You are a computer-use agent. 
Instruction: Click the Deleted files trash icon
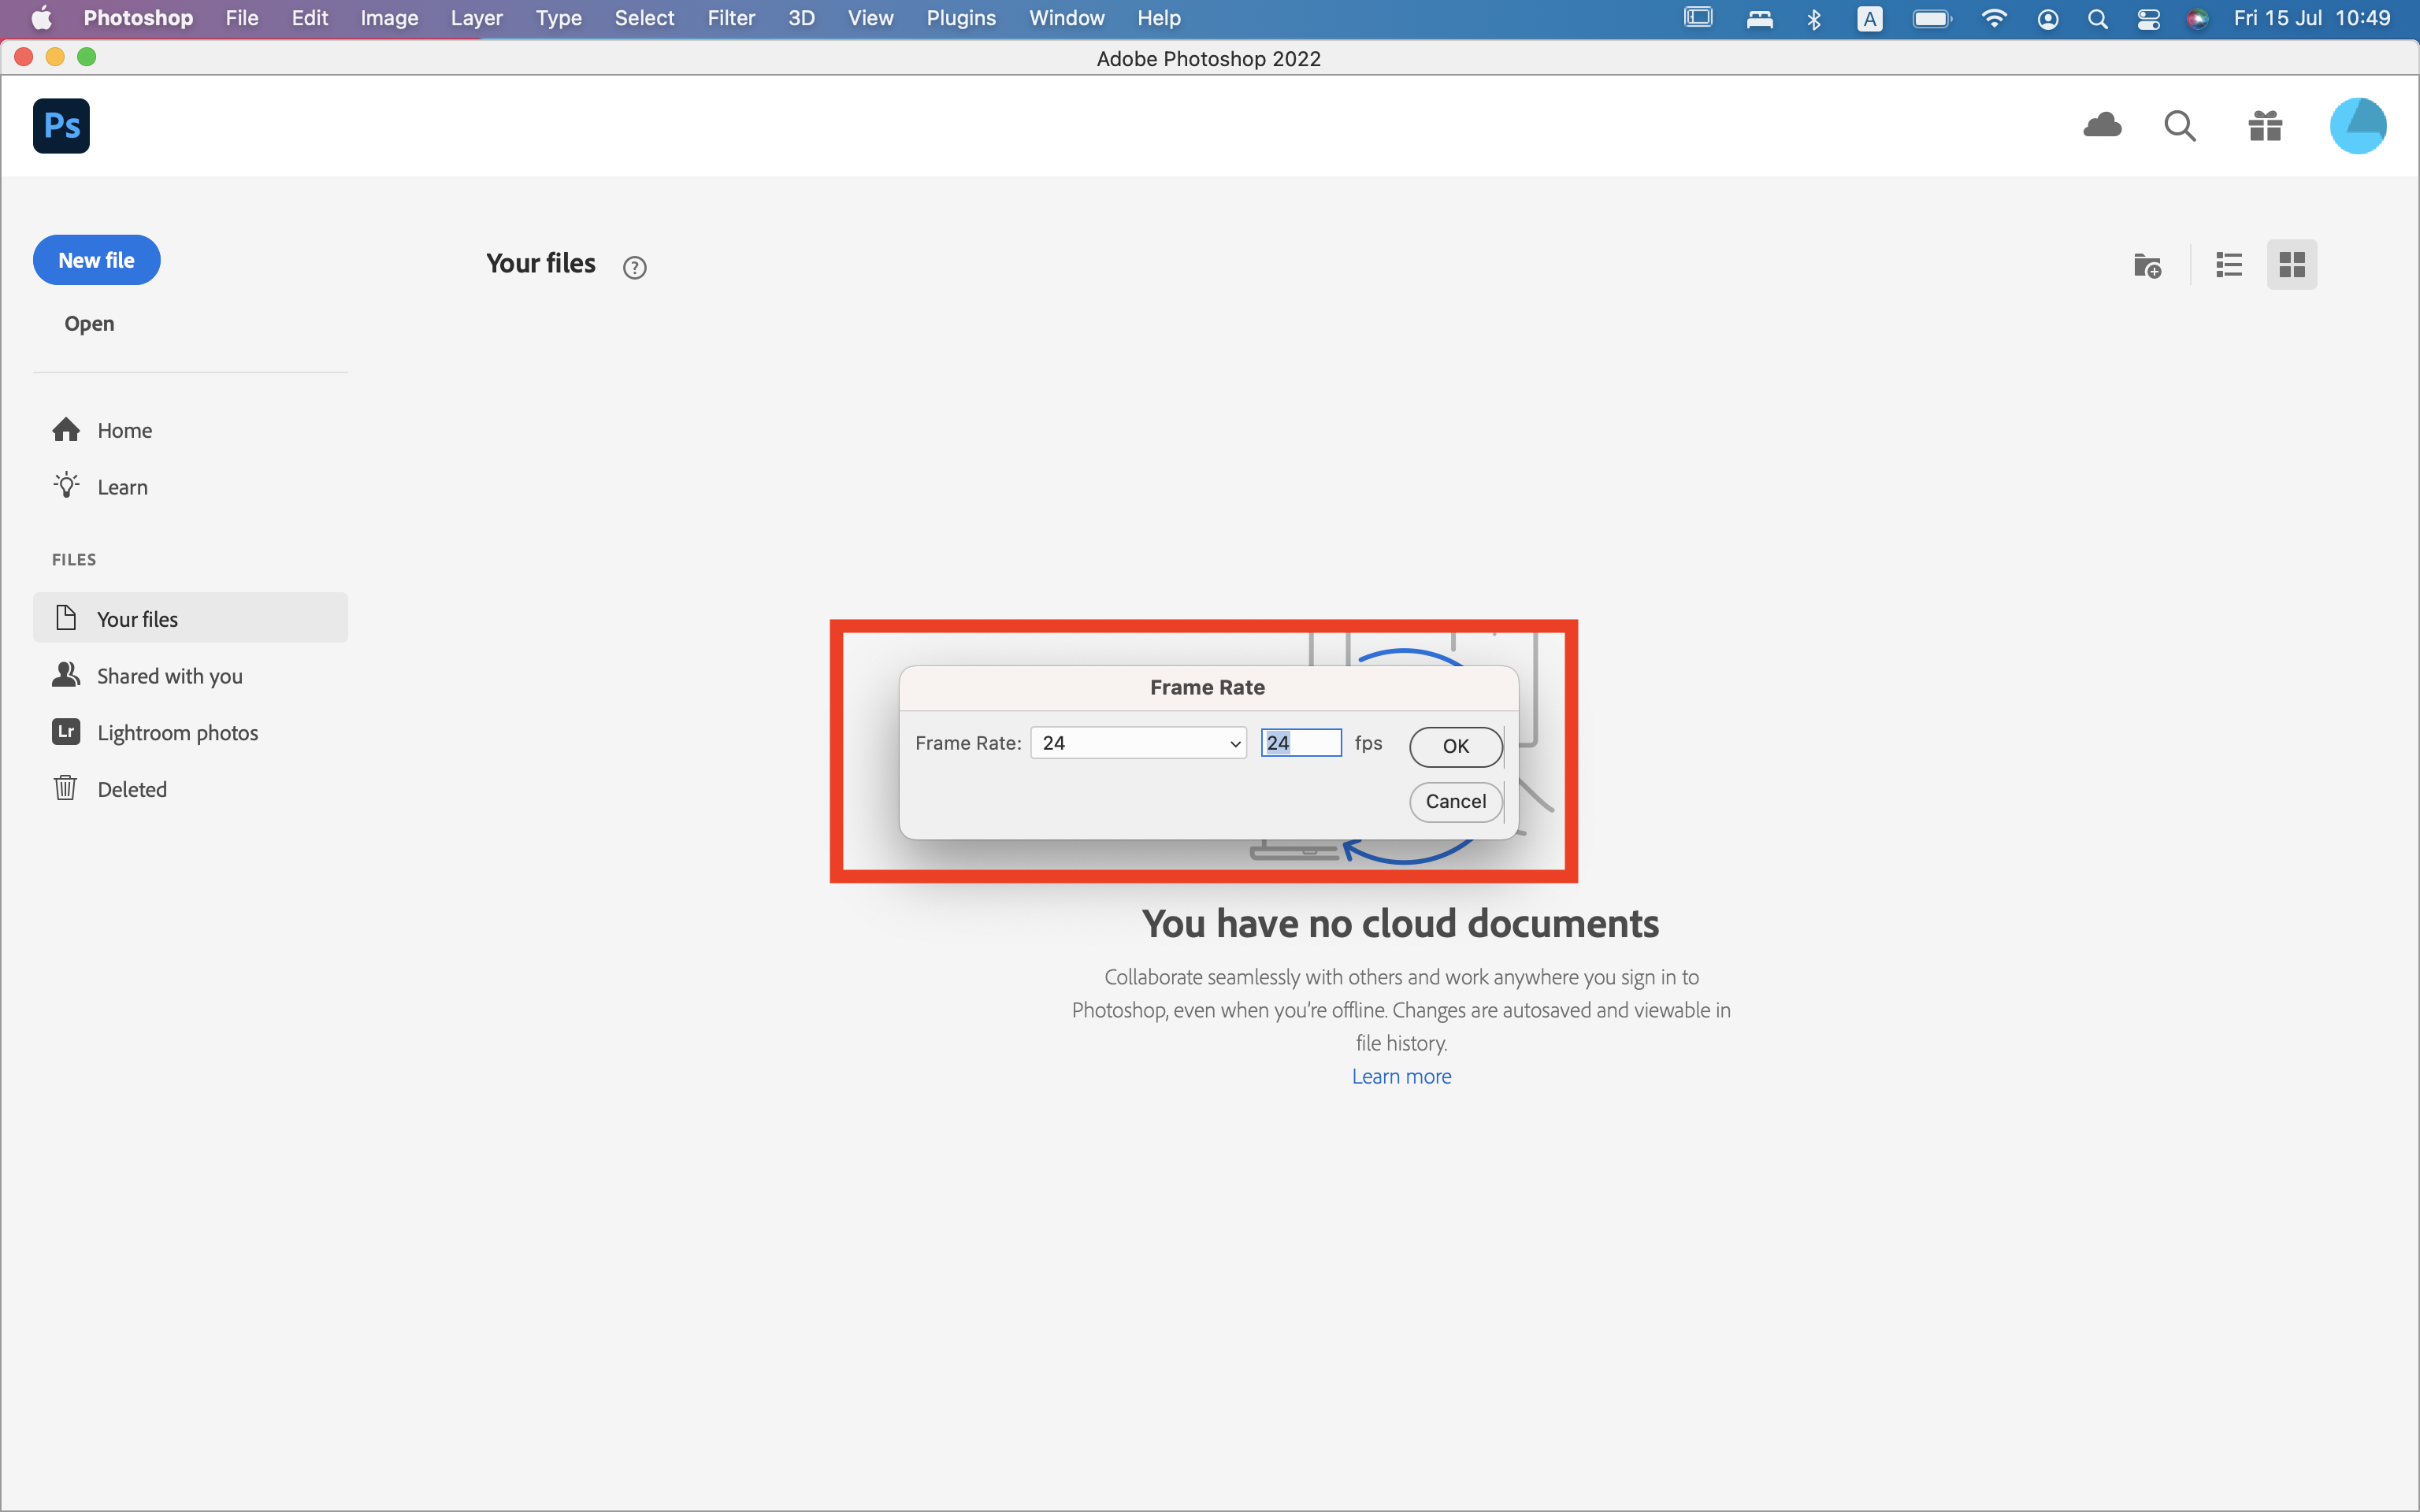coord(65,787)
